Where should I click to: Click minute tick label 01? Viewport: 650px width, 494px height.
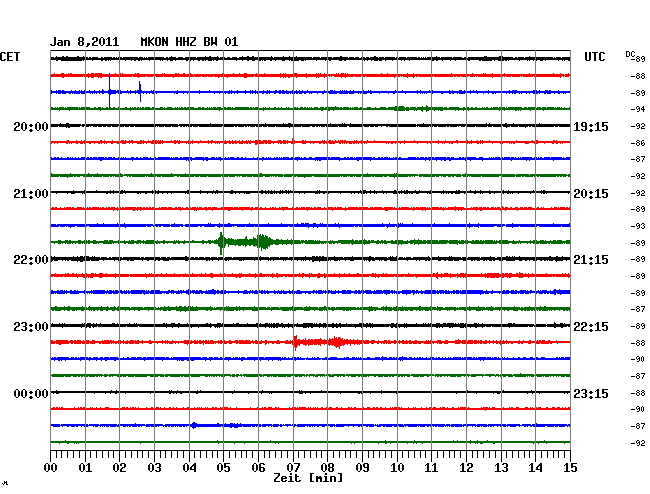[x=85, y=468]
